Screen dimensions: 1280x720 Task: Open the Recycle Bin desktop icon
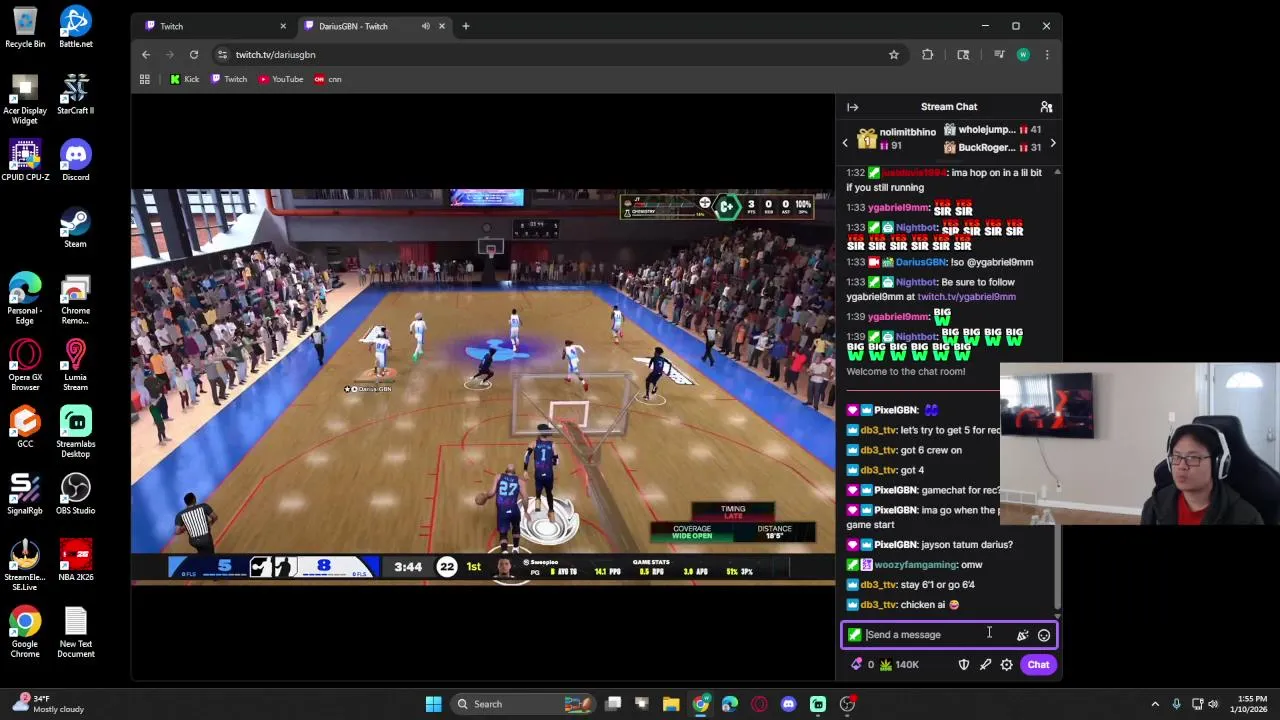25,27
